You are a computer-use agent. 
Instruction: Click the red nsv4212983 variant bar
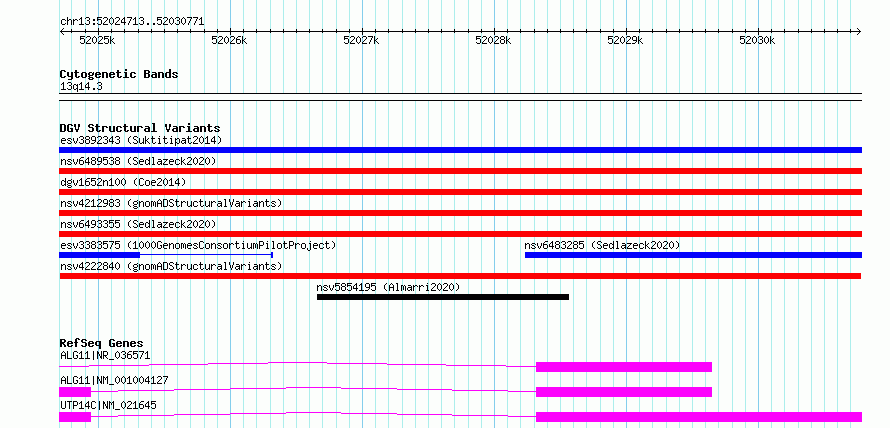pyautogui.click(x=460, y=213)
